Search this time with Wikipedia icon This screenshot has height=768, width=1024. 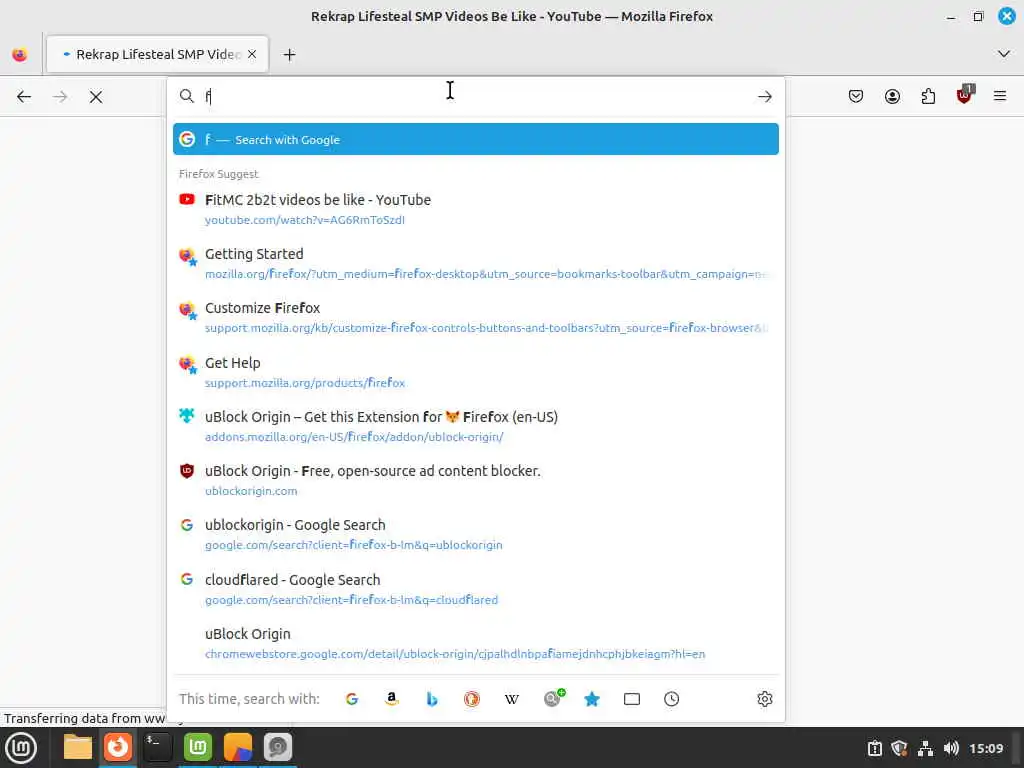(512, 699)
